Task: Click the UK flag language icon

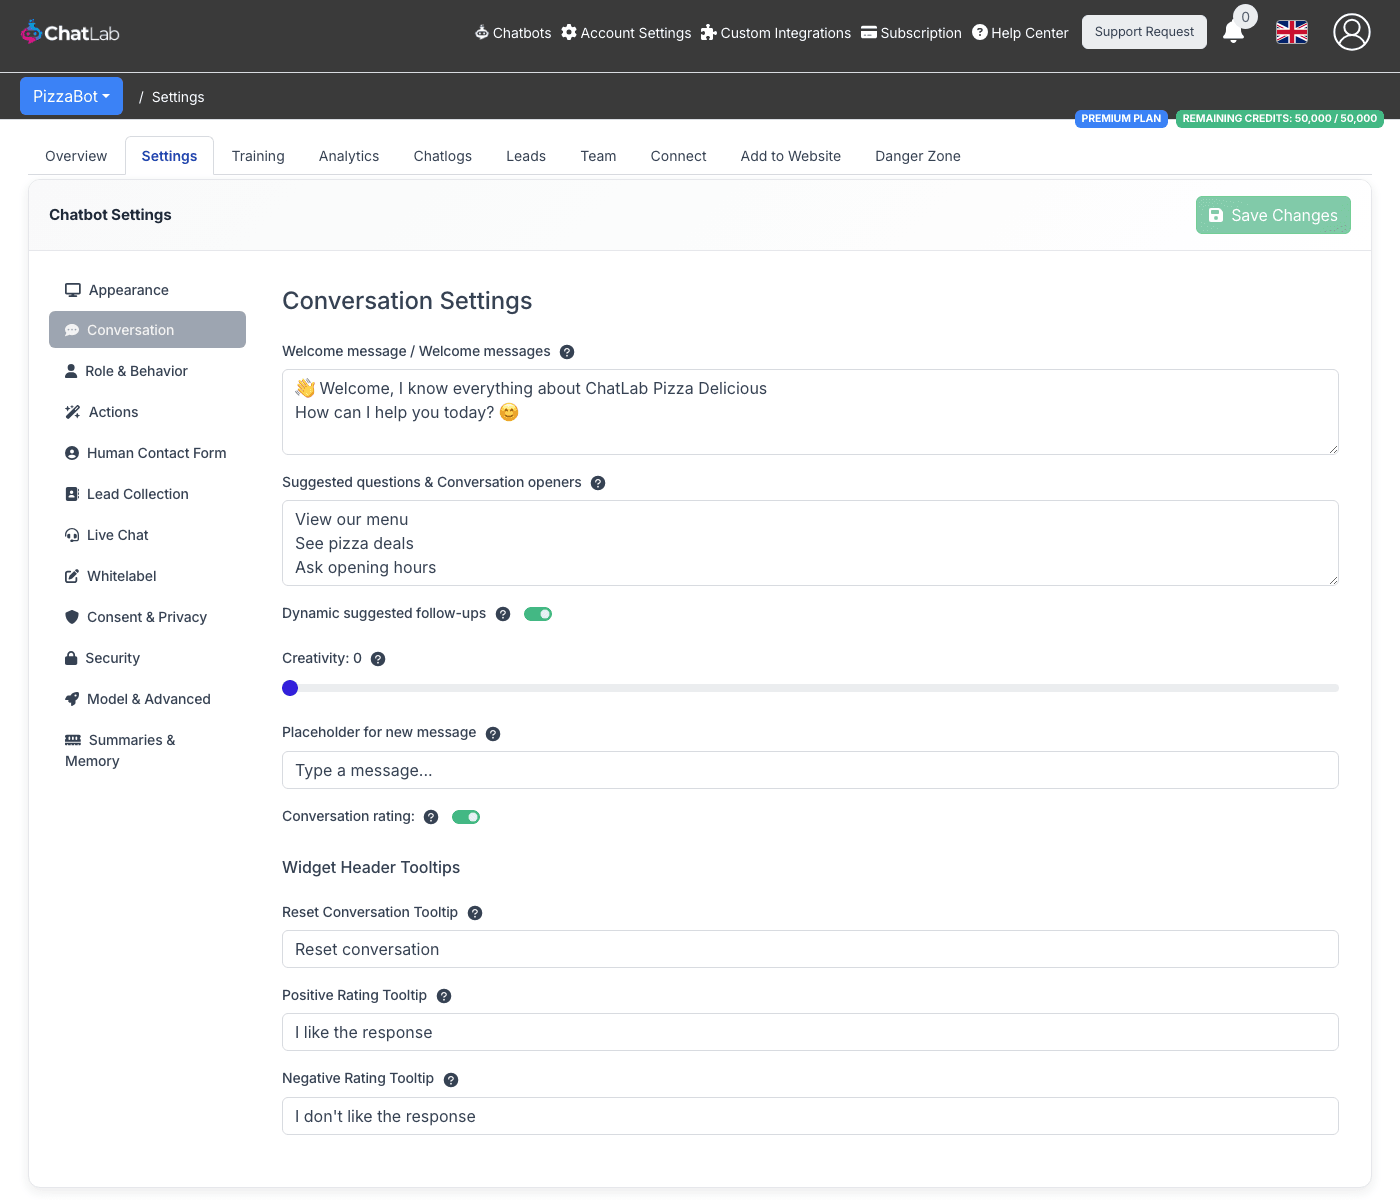Action: (x=1291, y=32)
